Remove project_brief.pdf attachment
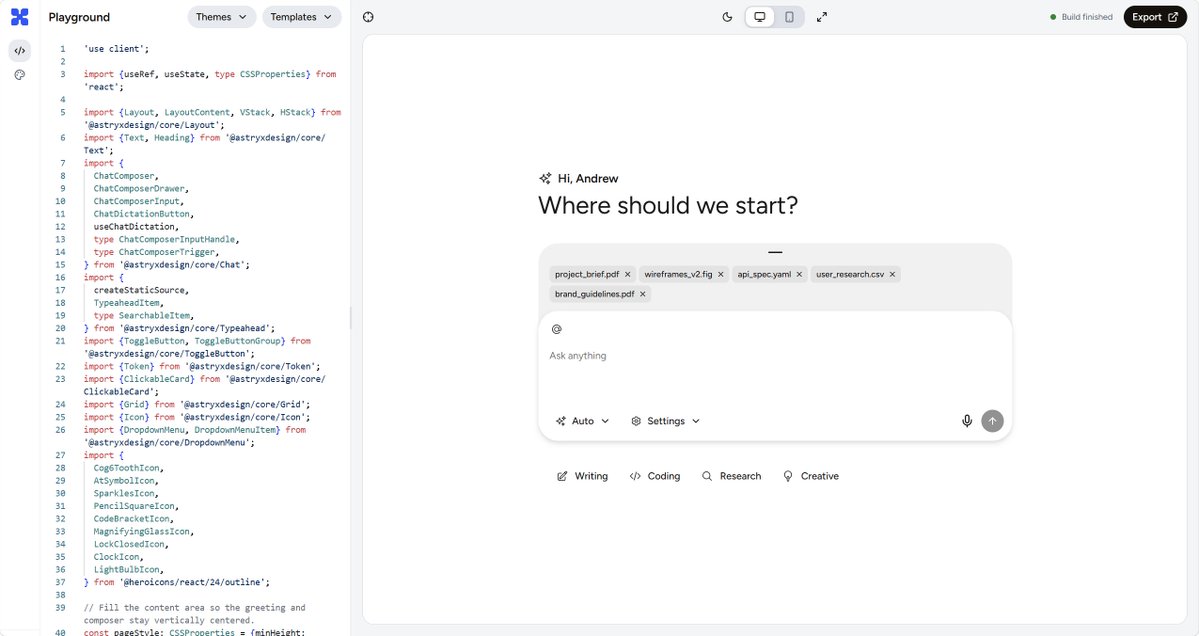The image size is (1199, 636). (628, 274)
